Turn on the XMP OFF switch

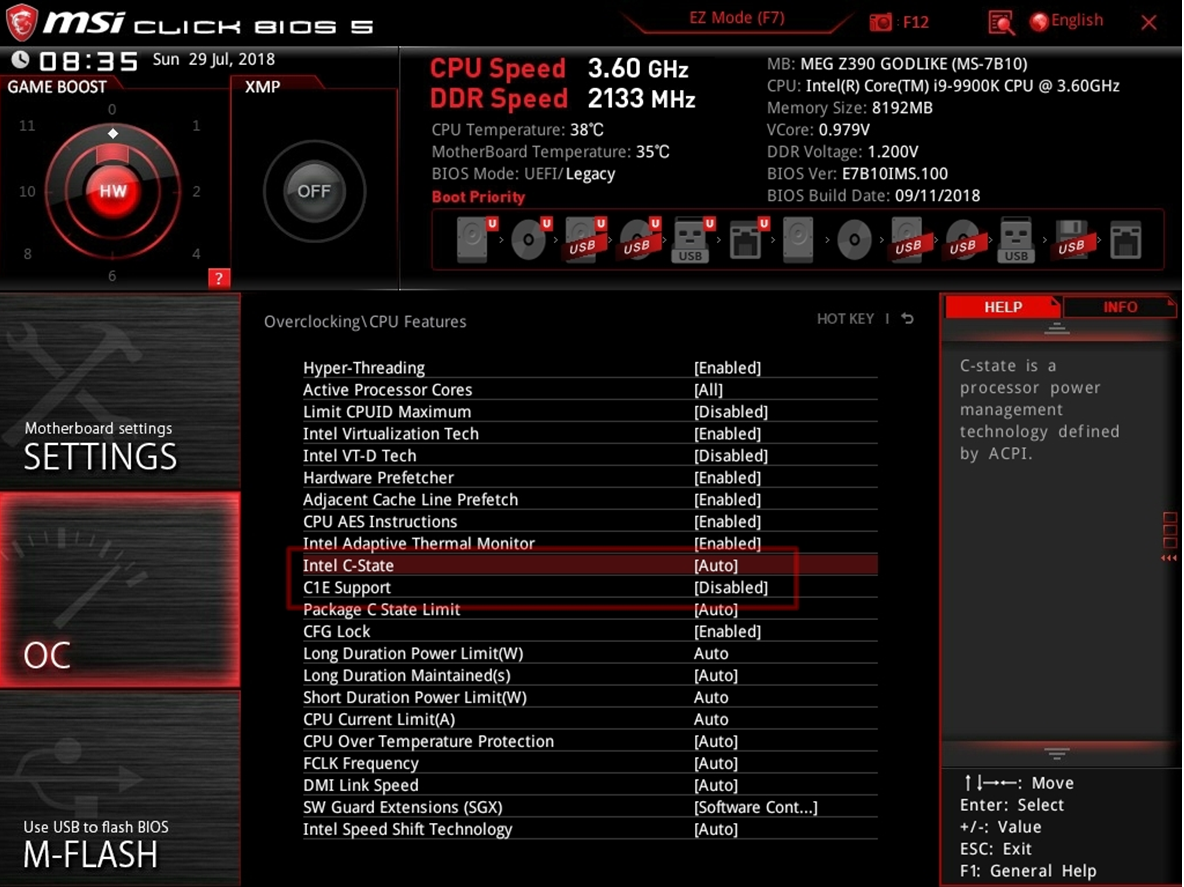click(314, 191)
